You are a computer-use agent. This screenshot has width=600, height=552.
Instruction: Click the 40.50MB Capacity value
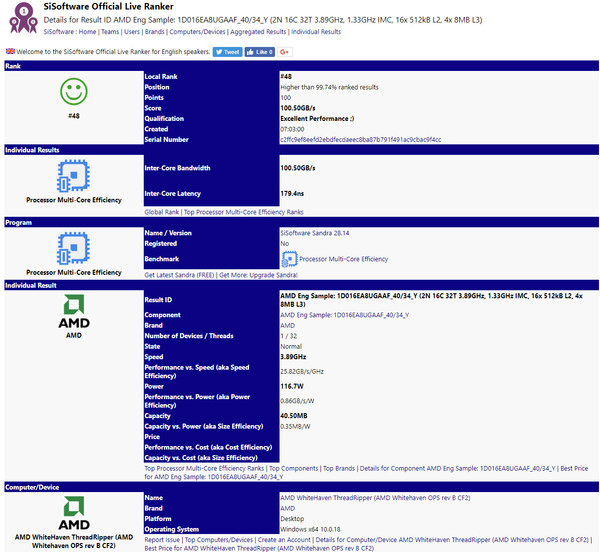coord(294,416)
